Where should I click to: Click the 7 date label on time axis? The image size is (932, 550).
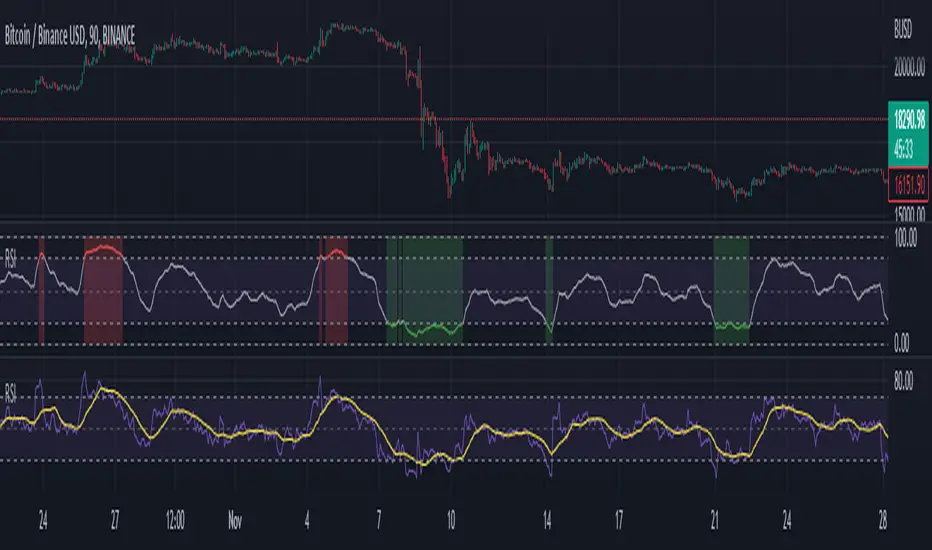pyautogui.click(x=379, y=521)
